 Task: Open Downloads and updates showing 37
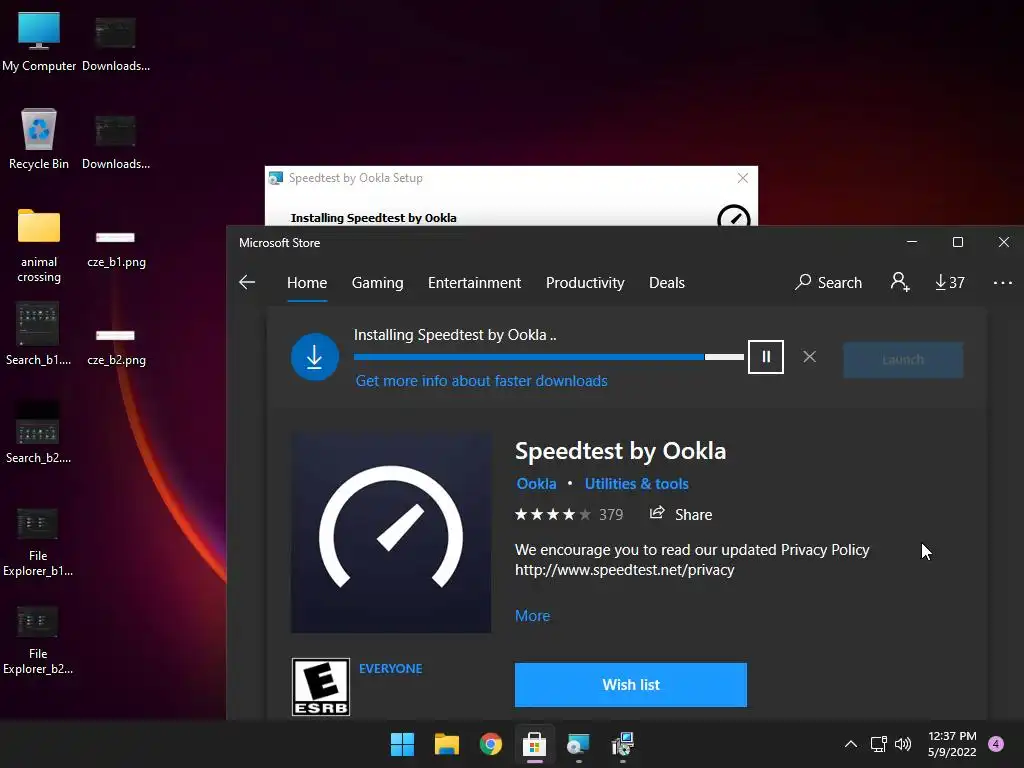pos(950,282)
